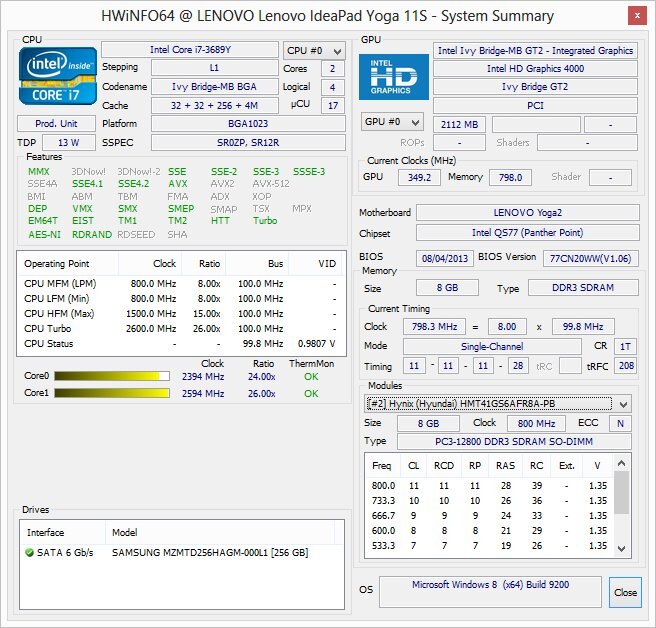Image resolution: width=656 pixels, height=628 pixels.
Task: Click the Intel HD Graphics 4000 field
Action: pos(535,68)
